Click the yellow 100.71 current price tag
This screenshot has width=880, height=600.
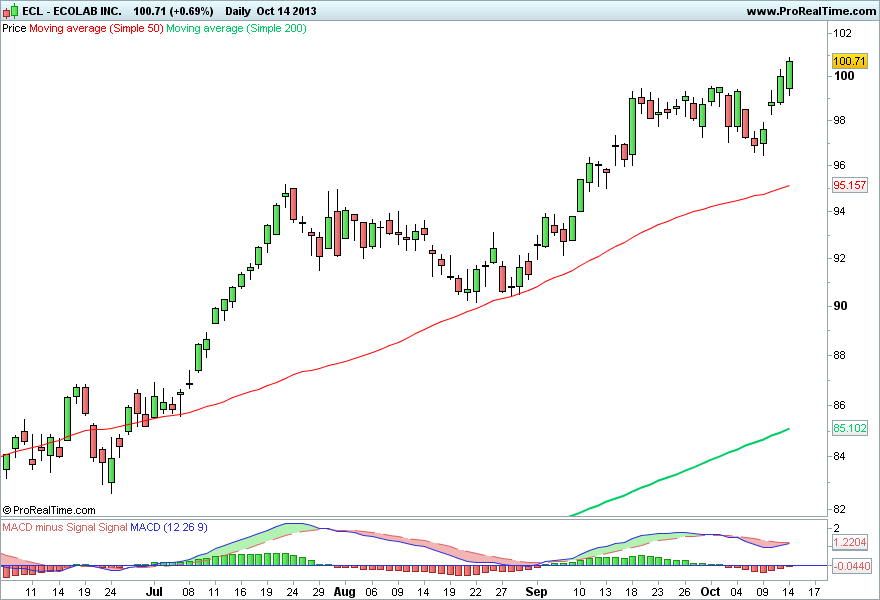tap(849, 61)
